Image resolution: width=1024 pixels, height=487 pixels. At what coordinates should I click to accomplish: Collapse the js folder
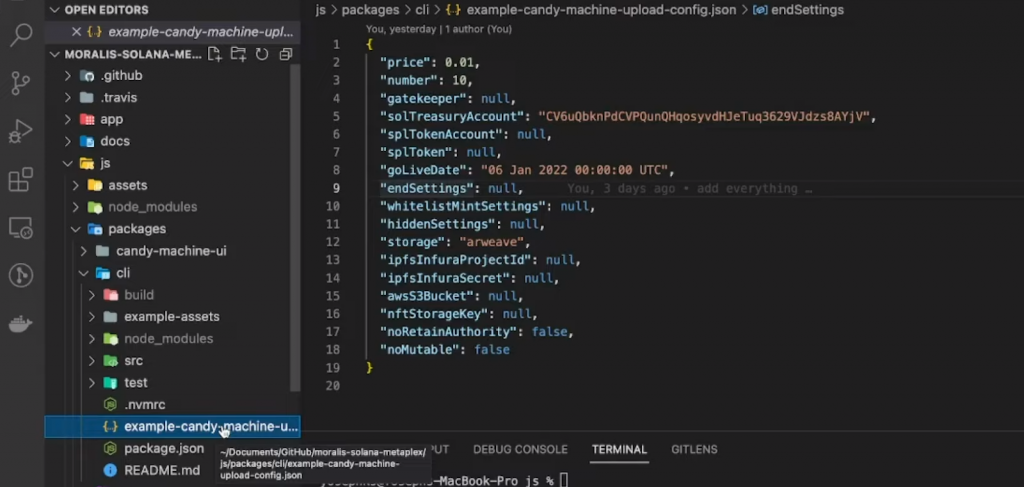point(68,163)
